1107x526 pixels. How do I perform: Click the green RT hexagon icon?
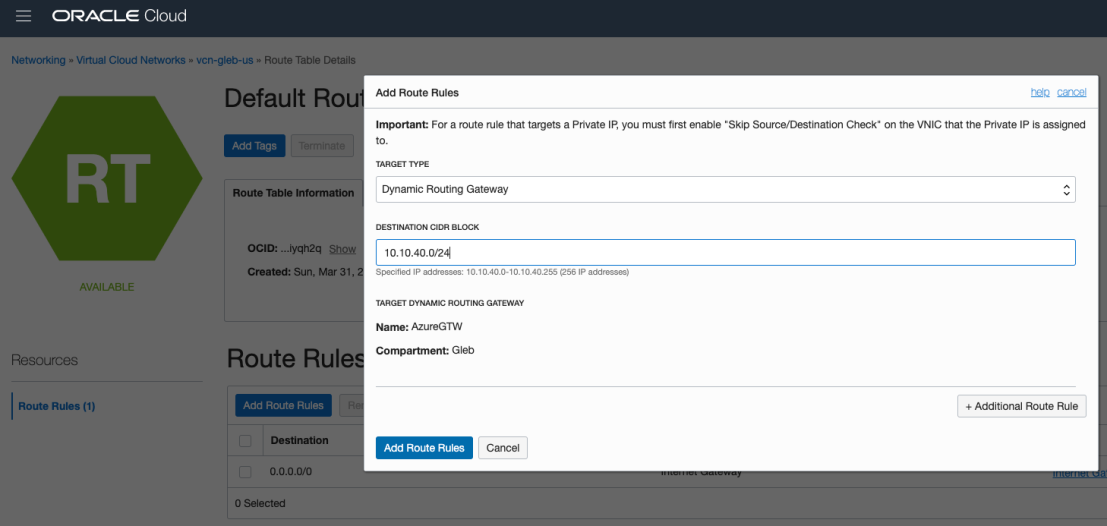pyautogui.click(x=100, y=180)
